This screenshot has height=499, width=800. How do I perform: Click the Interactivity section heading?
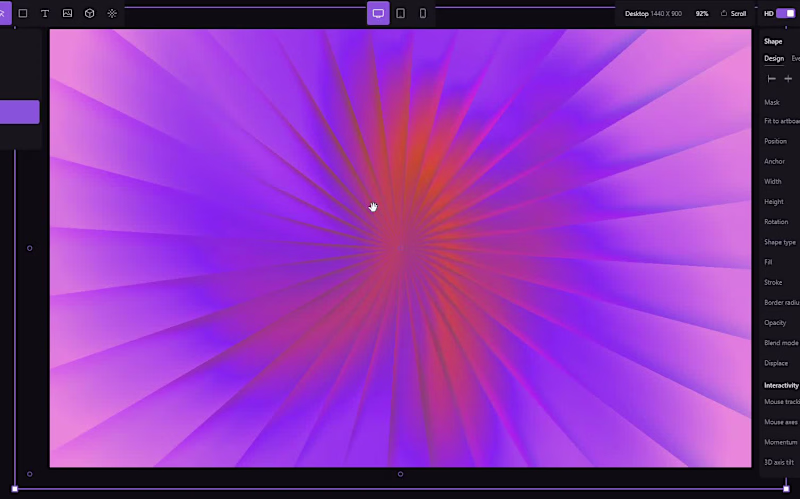(781, 385)
